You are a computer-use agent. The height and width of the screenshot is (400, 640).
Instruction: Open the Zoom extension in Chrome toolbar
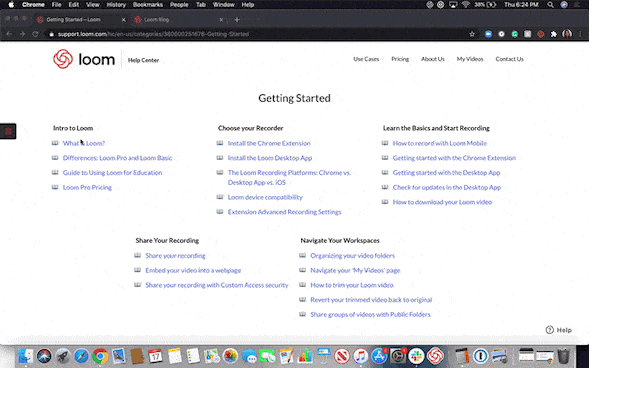click(488, 34)
